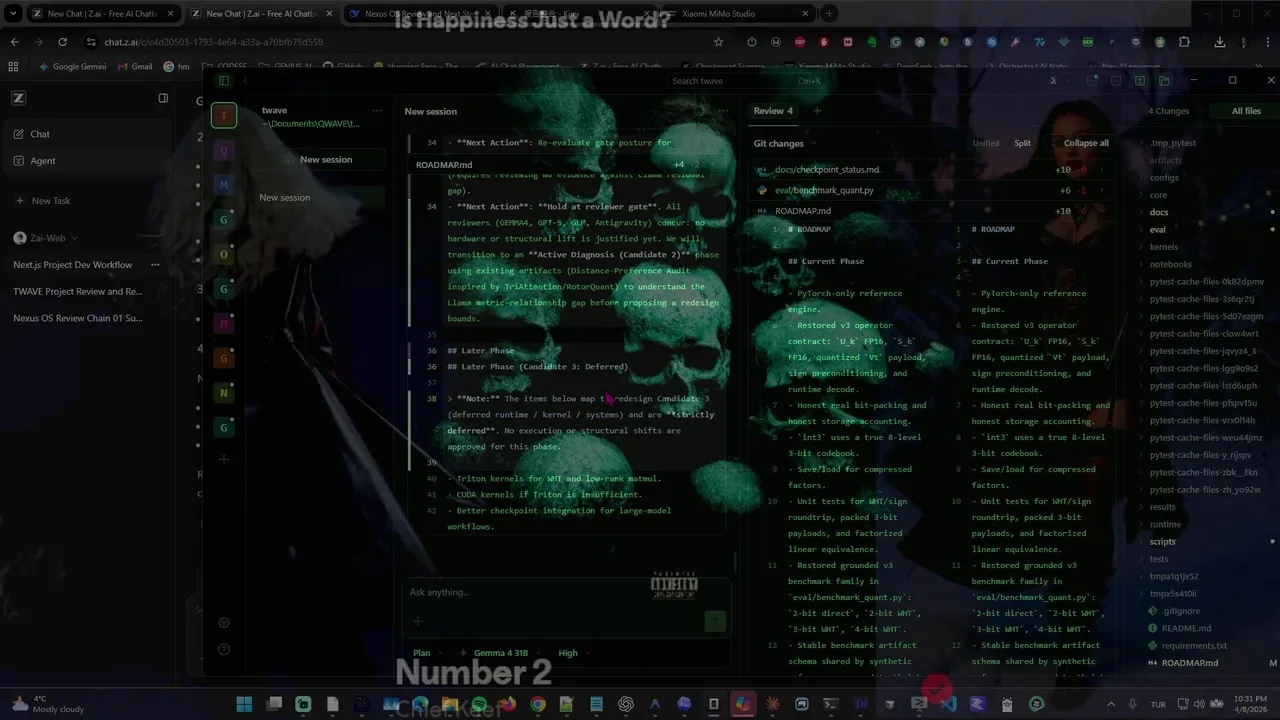Open the weather widget in taskbar

tap(48, 704)
